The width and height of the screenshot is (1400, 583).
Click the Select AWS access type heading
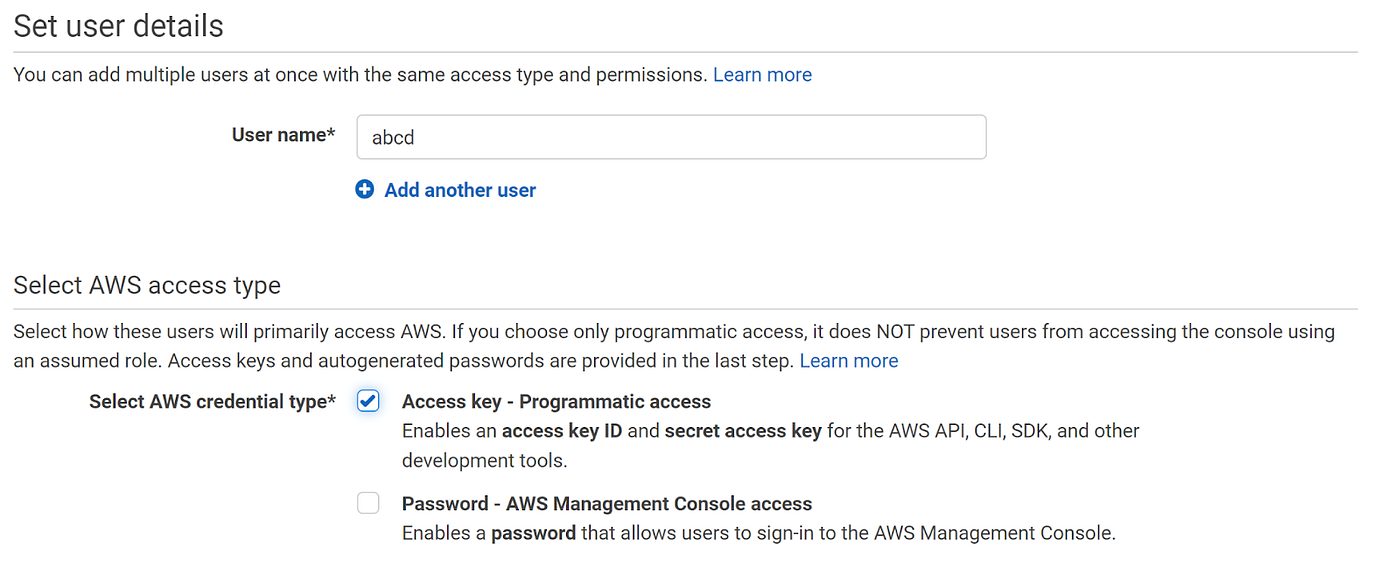coord(145,285)
